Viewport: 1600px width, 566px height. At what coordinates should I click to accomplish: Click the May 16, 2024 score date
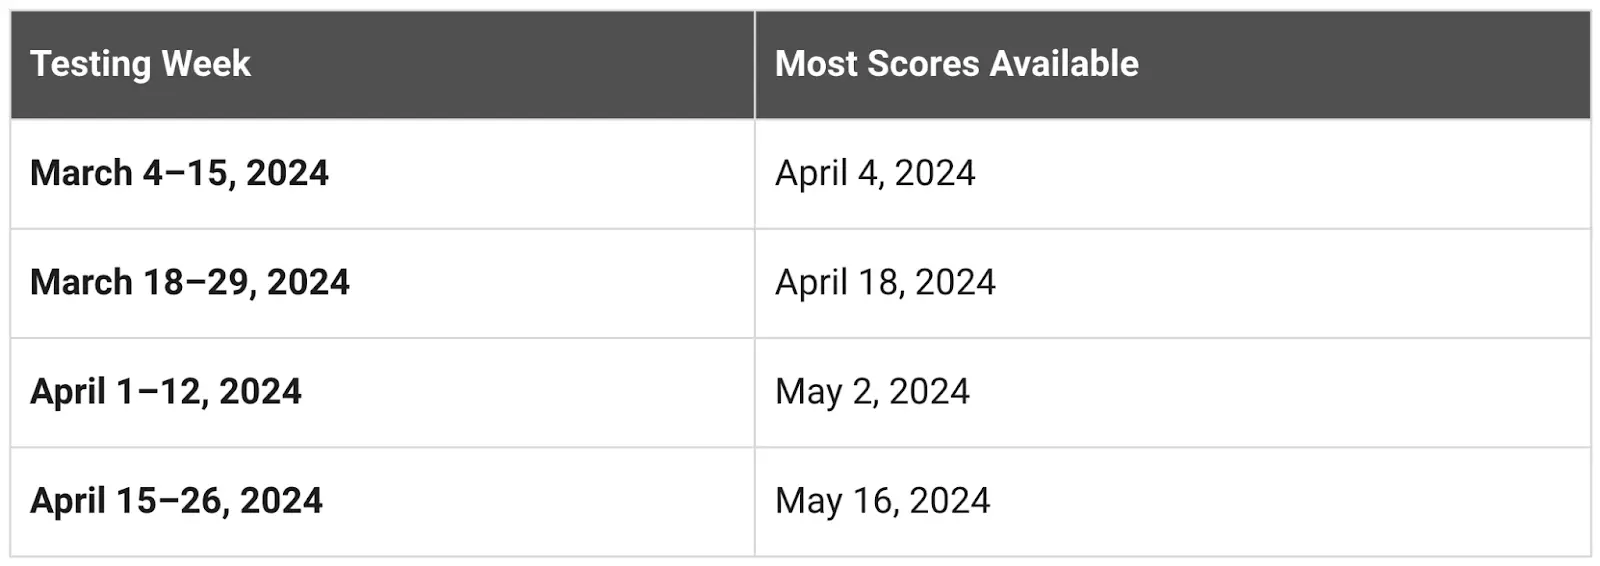pos(882,500)
